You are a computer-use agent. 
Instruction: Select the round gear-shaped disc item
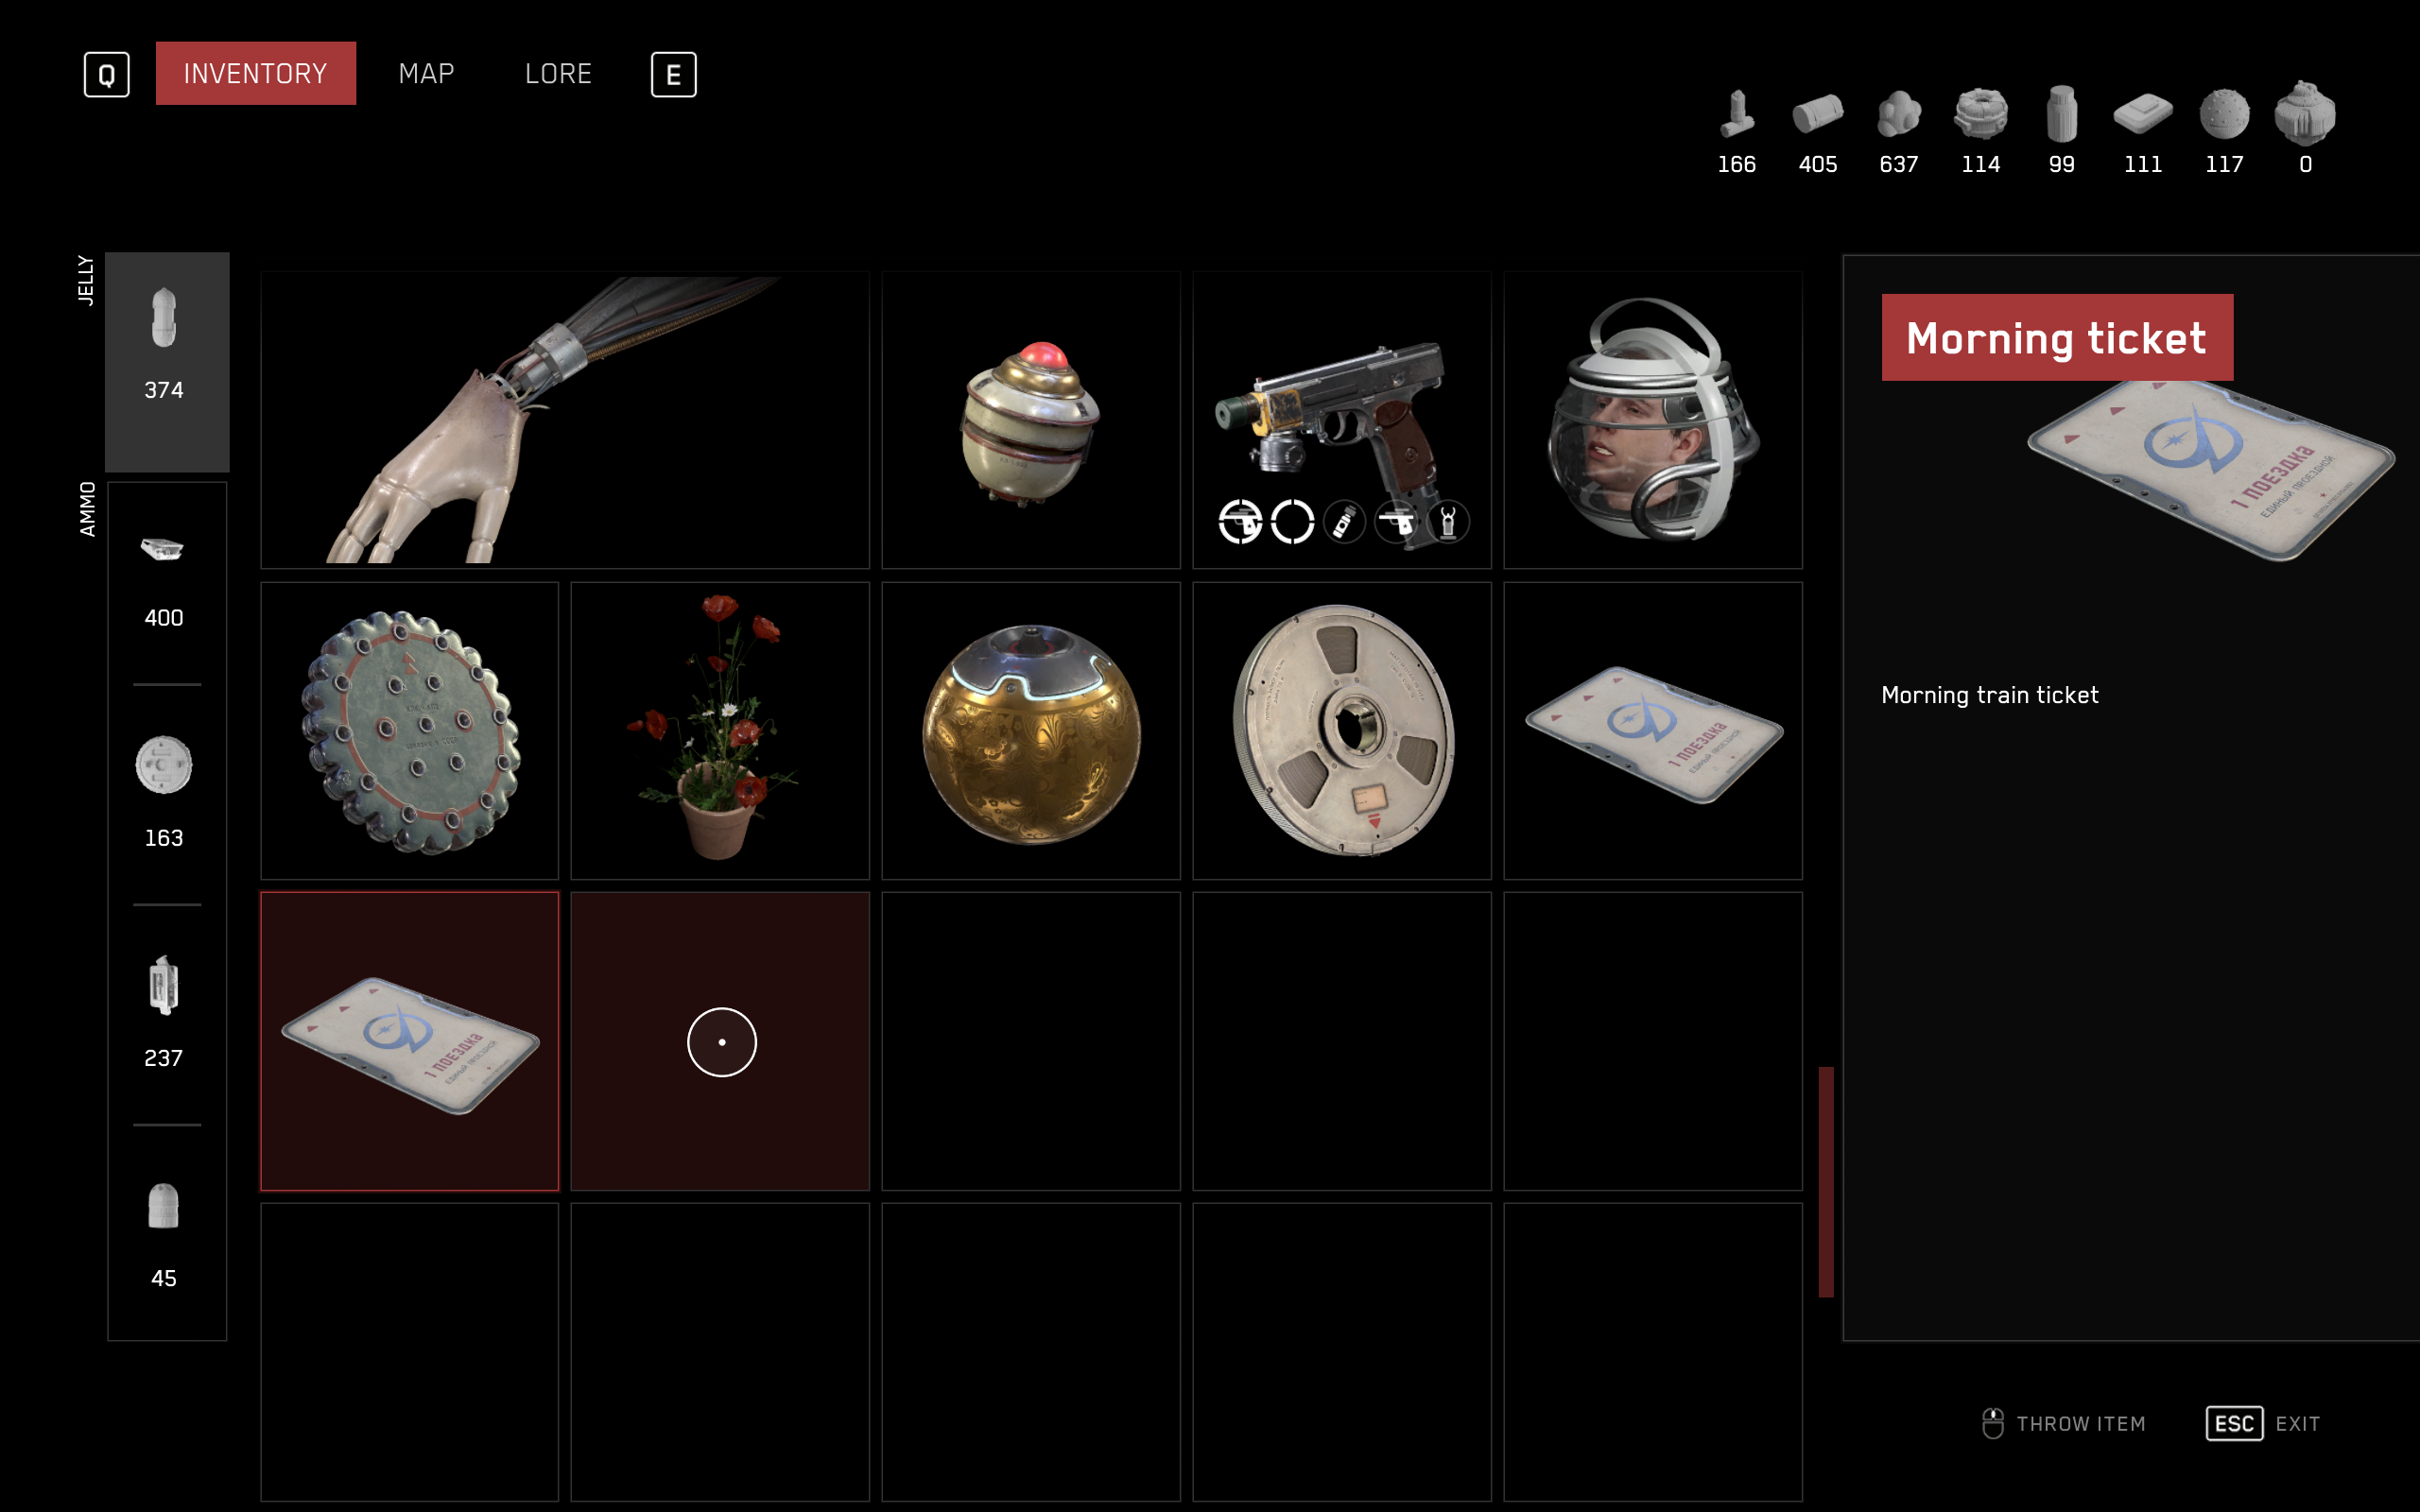pos(409,731)
